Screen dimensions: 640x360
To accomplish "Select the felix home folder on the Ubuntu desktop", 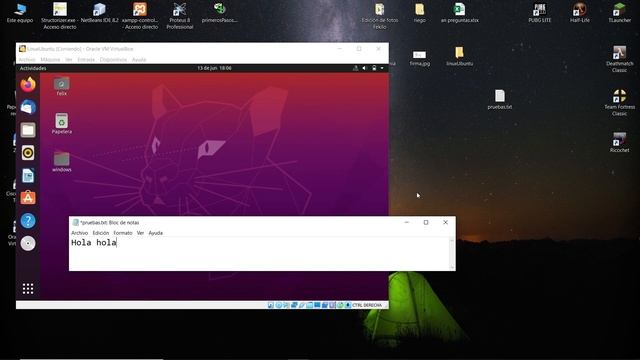I will 62,86.
